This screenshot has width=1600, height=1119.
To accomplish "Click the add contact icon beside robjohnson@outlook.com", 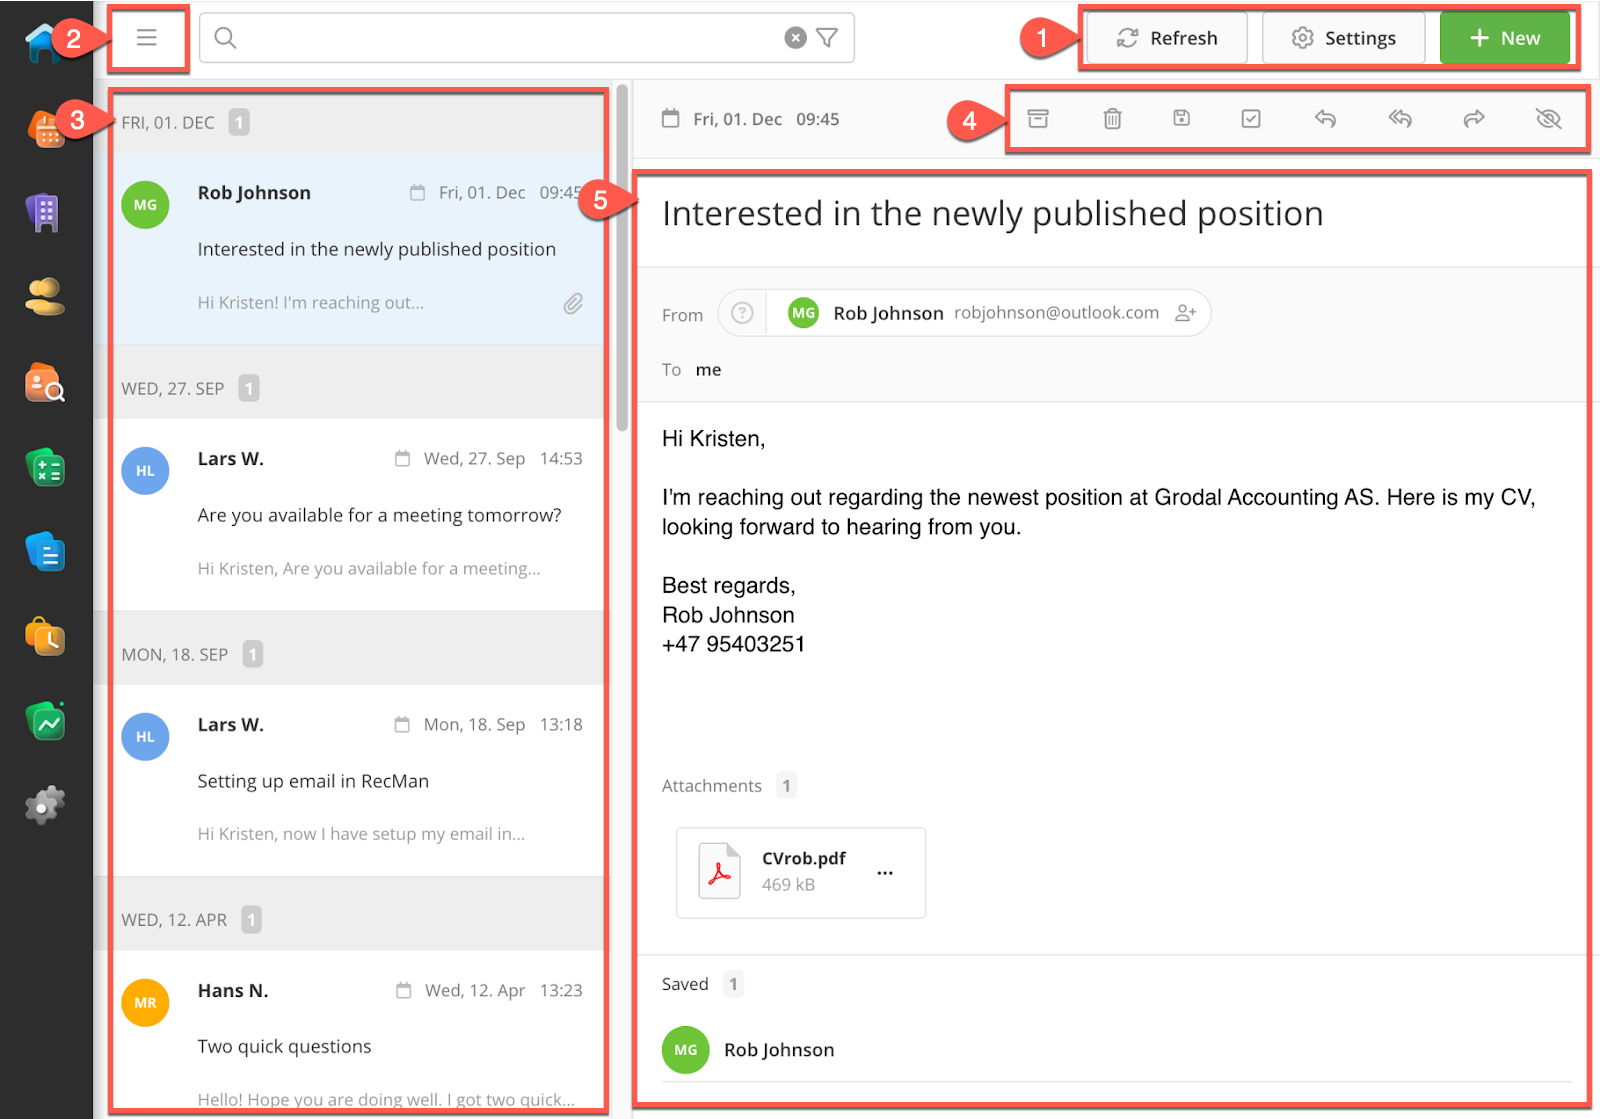I will click(x=1186, y=313).
